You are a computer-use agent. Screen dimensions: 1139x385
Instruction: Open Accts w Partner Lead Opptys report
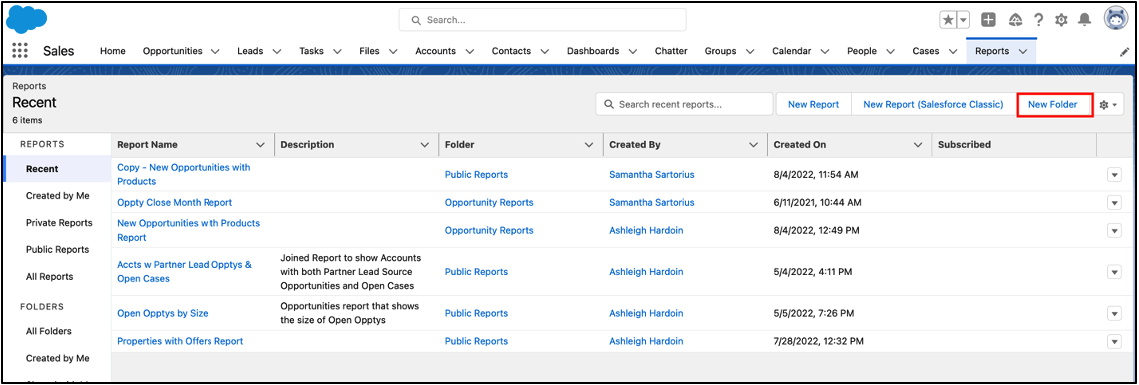[185, 272]
